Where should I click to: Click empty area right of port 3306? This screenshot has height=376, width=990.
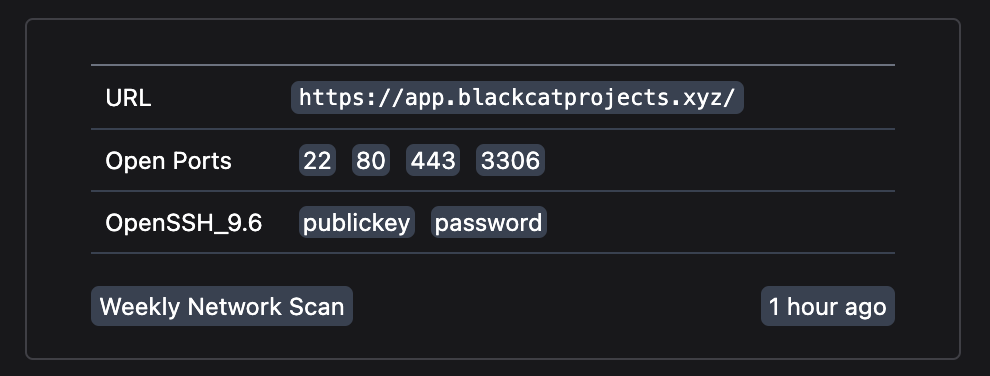pyautogui.click(x=720, y=160)
